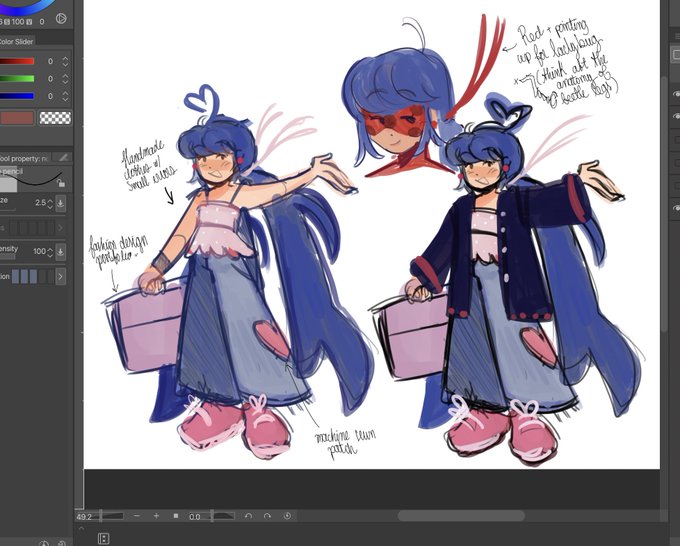Click the pencil brush stroke preview
This screenshot has width=680, height=546.
pos(33,180)
